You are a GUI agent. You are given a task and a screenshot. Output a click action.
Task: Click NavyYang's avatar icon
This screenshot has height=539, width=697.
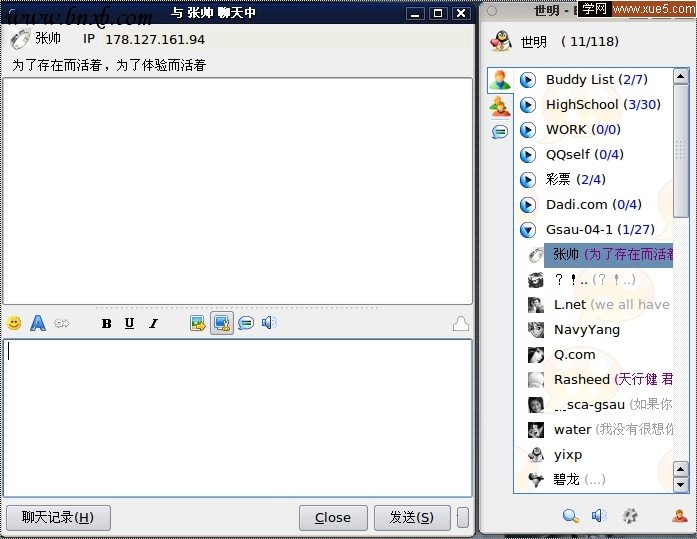click(536, 330)
